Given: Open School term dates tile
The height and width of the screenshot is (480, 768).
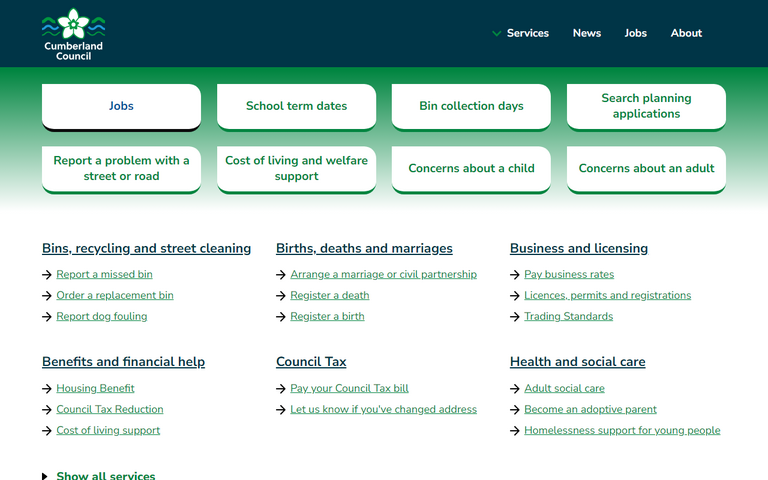Looking at the screenshot, I should pyautogui.click(x=296, y=106).
